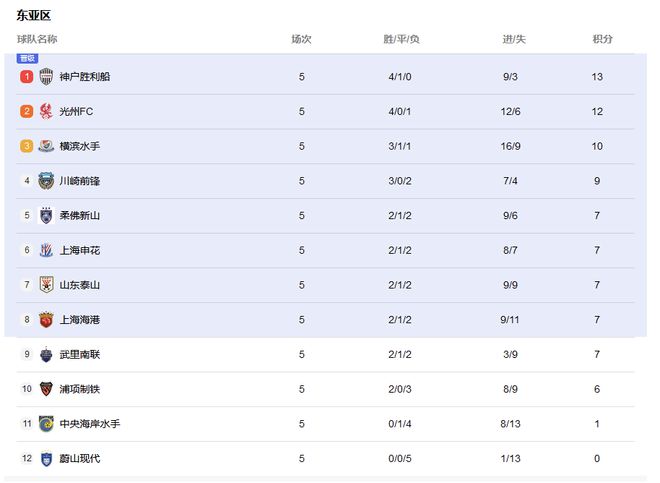Click rank number 12 beside 蔚山现代
The image size is (660, 483).
coord(27,458)
